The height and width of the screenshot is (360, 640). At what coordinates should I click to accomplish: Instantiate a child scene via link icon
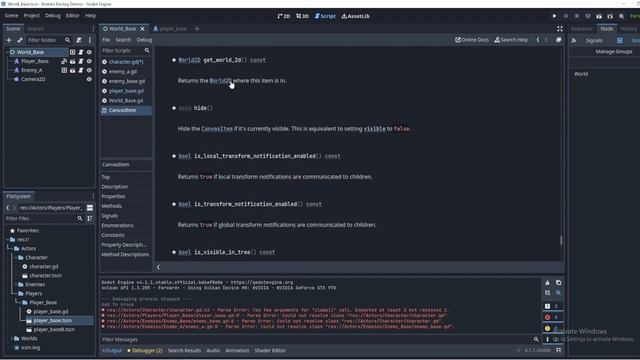pos(20,40)
